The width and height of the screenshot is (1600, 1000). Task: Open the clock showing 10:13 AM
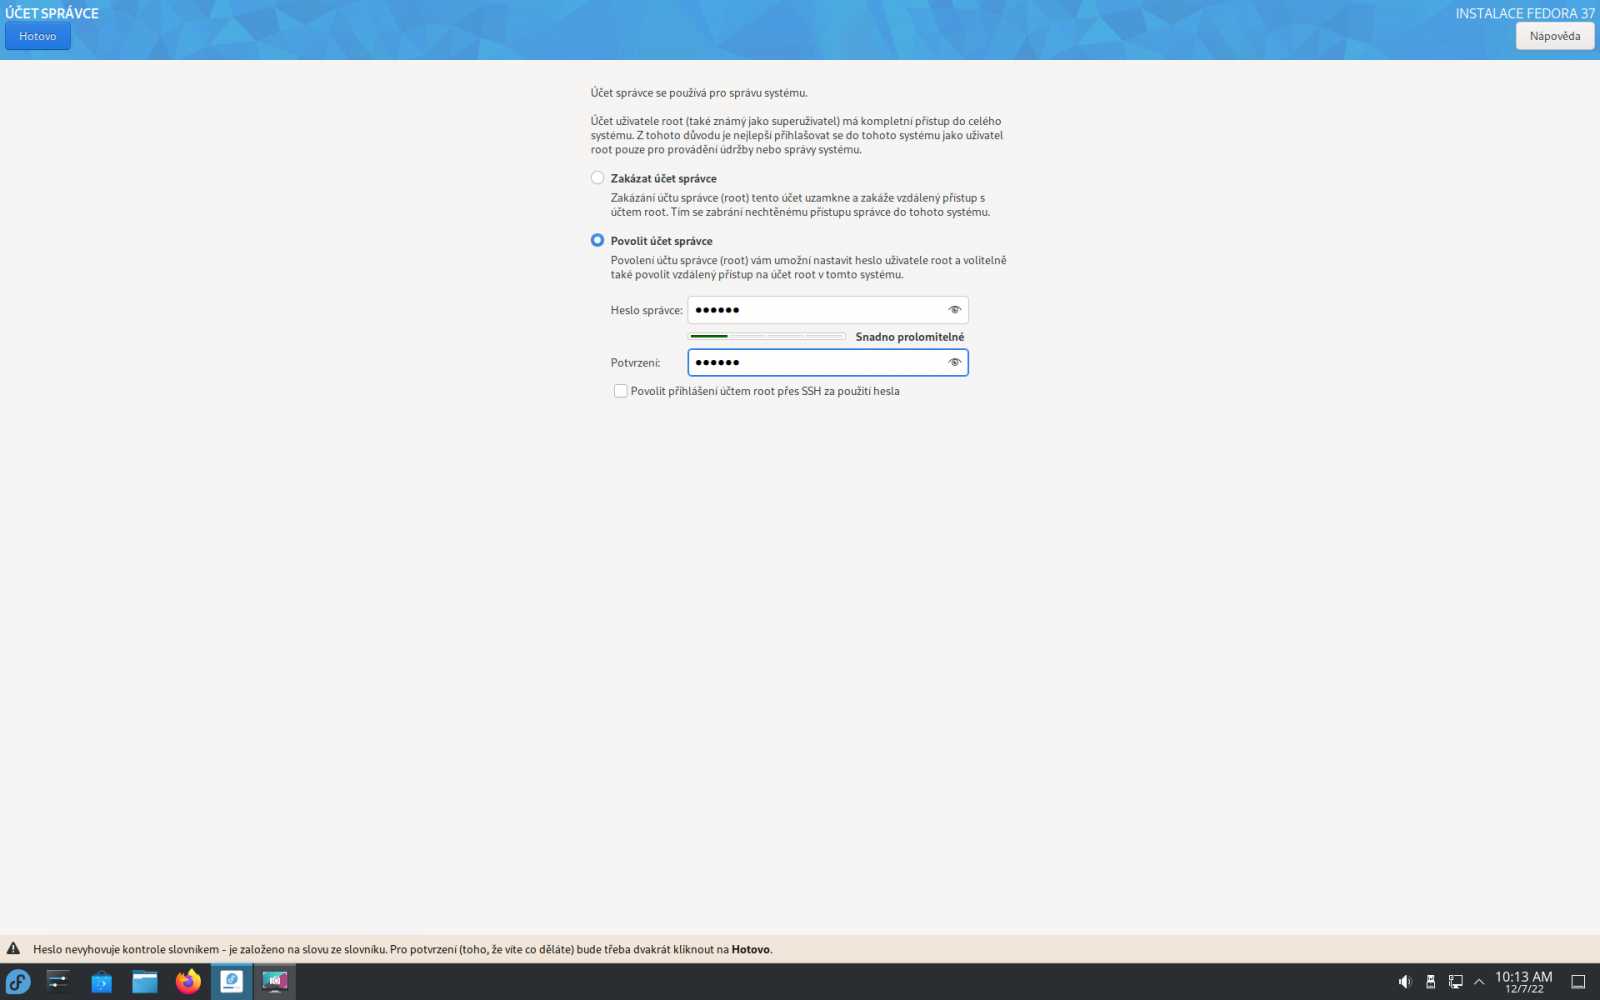[x=1524, y=982]
